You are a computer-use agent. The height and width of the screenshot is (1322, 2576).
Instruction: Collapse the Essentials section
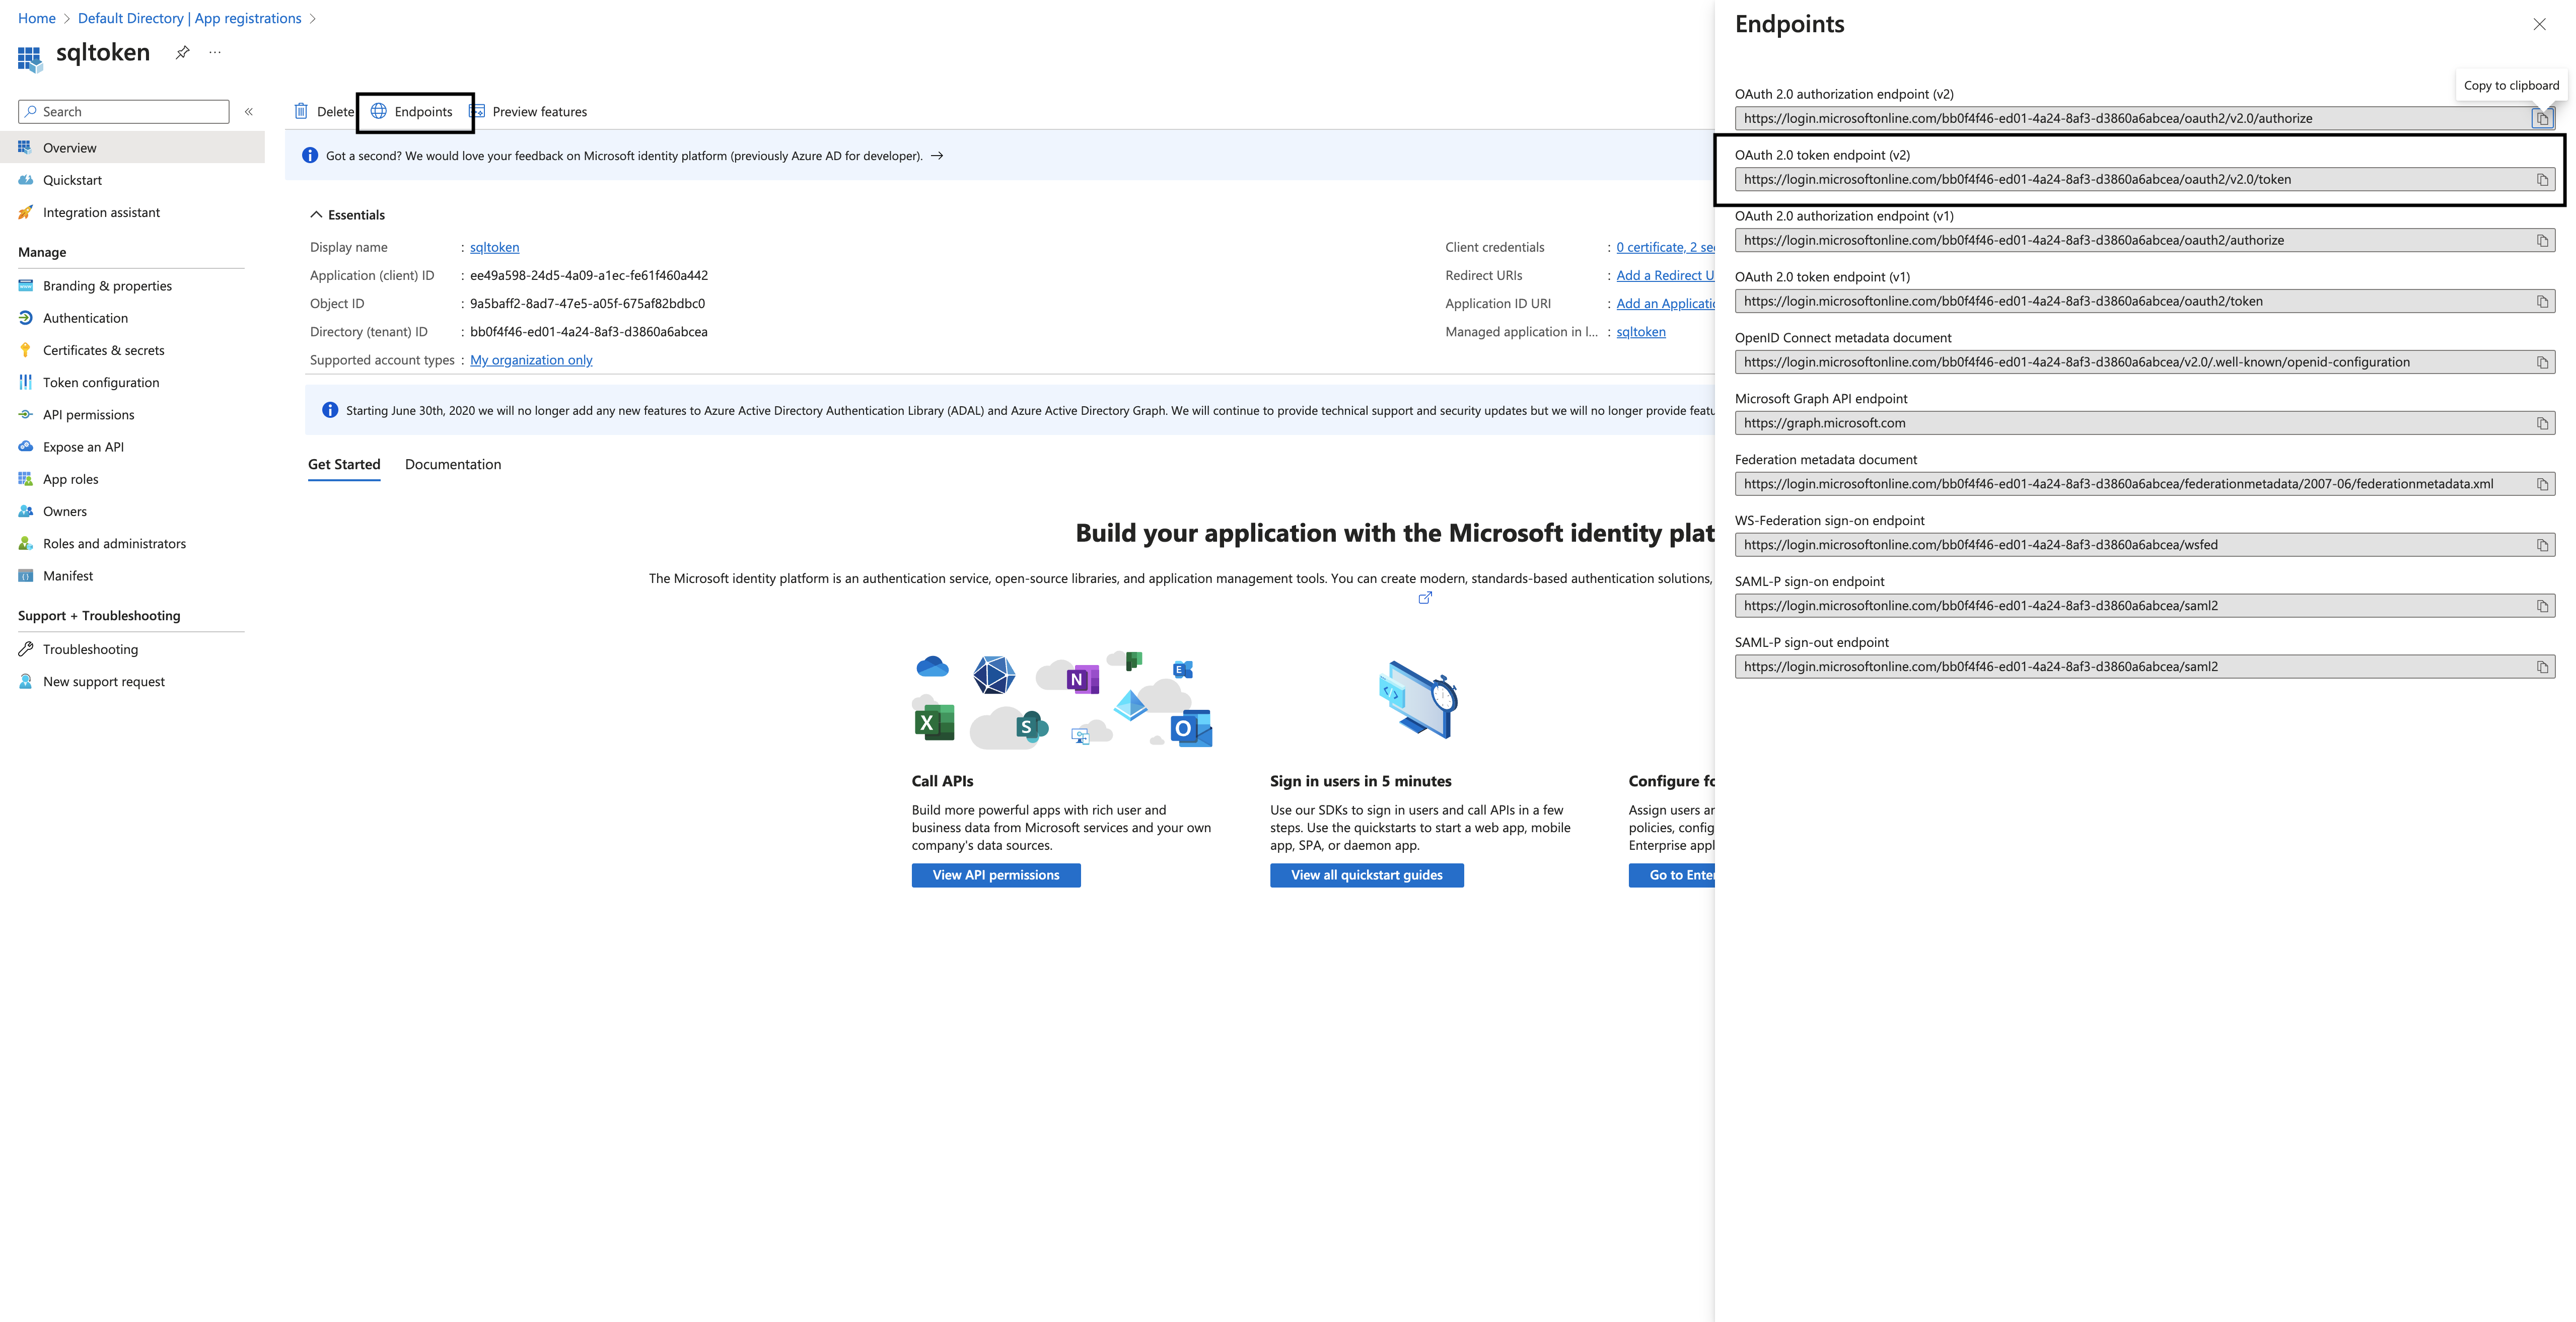click(x=317, y=214)
